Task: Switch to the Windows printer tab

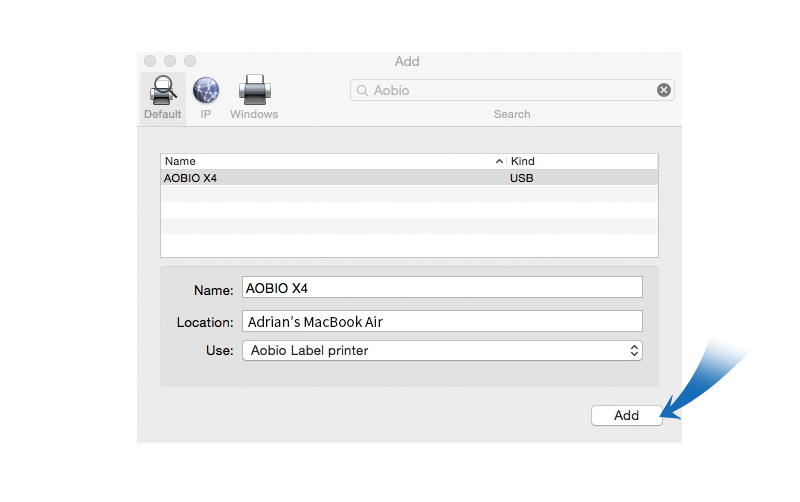Action: 254,98
